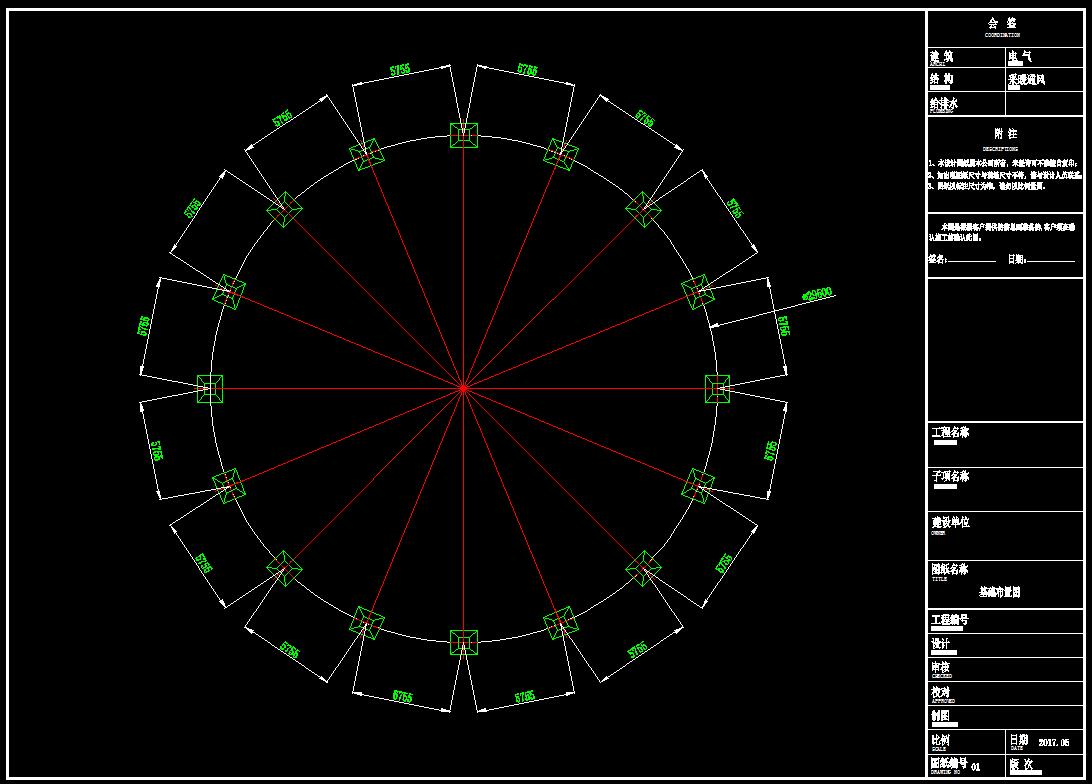The image size is (1092, 784).
Task: Click the 会签 COORDINATION header
Action: tap(1002, 26)
